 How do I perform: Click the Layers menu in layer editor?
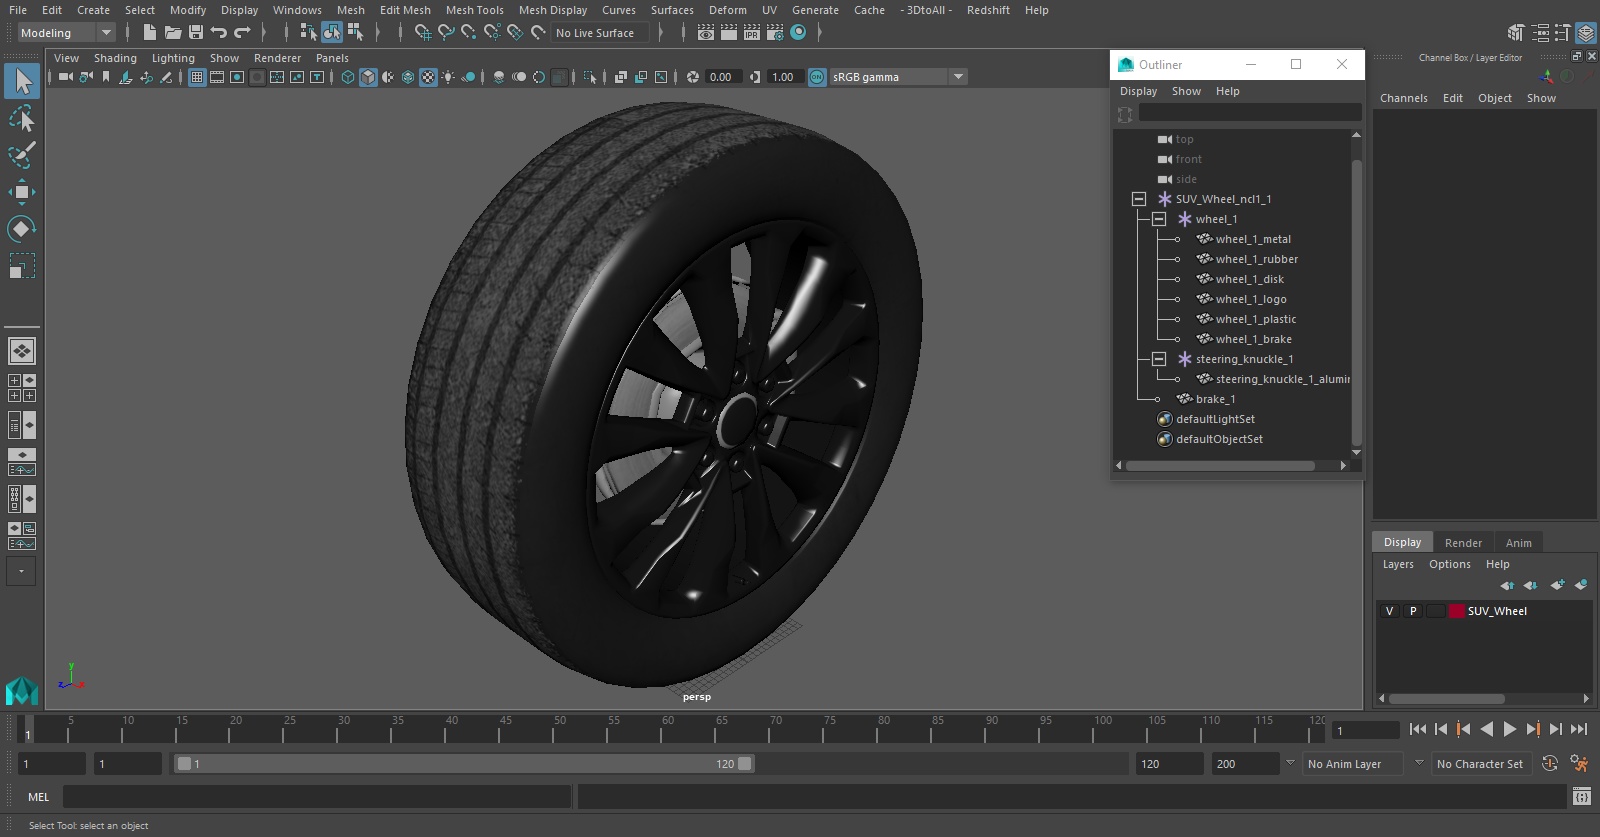click(x=1398, y=564)
